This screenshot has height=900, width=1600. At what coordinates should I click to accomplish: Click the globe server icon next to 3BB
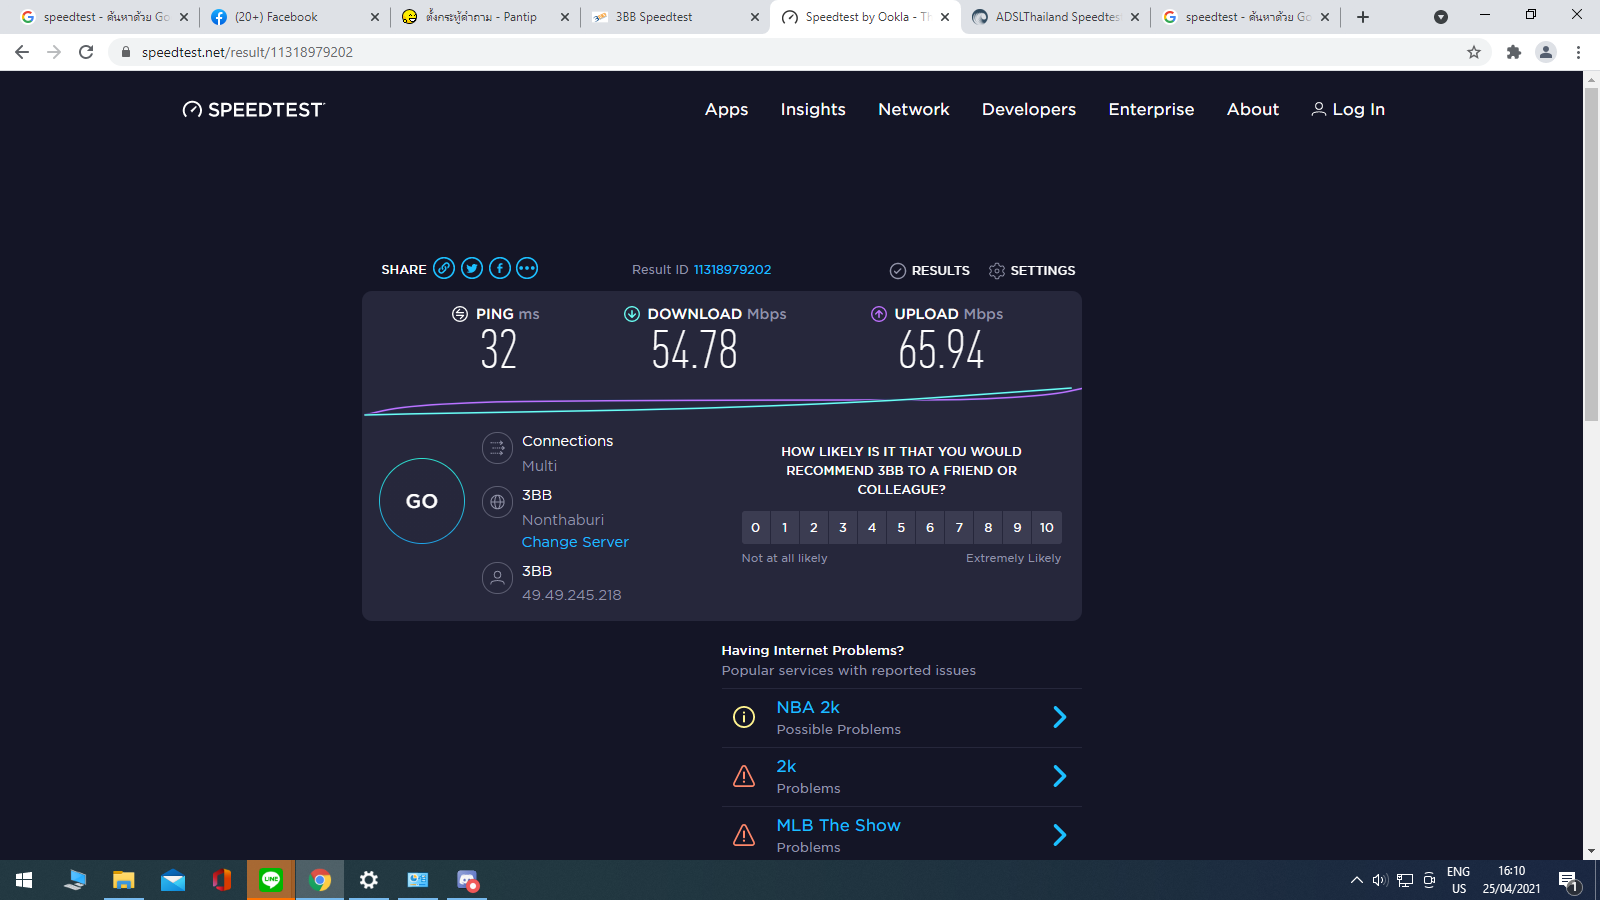pos(497,502)
